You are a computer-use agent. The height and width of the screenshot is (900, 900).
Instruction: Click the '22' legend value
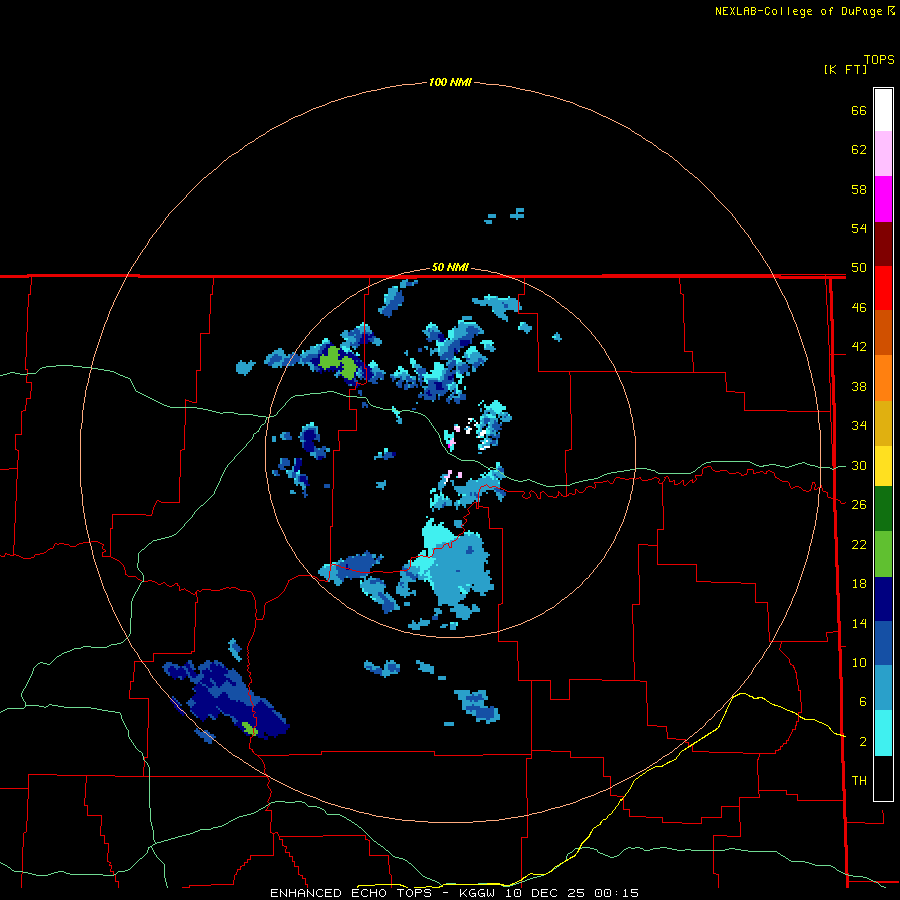coord(859,544)
